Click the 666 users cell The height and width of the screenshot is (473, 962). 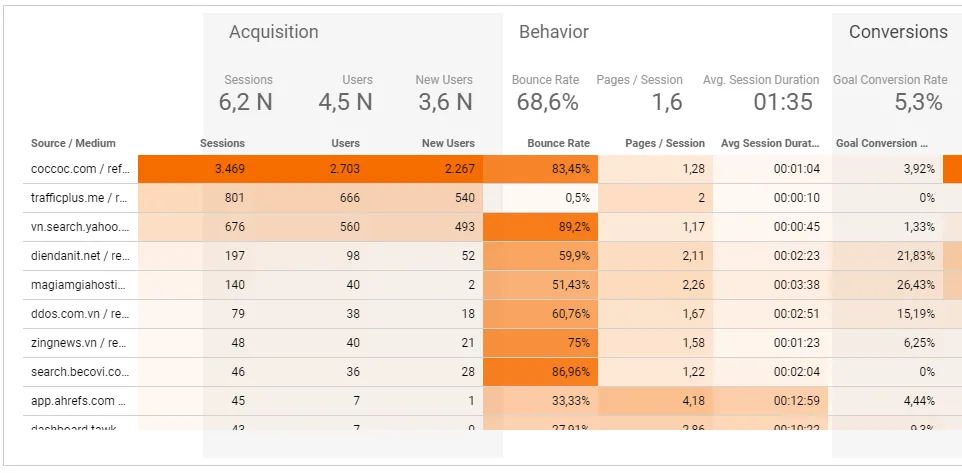310,198
